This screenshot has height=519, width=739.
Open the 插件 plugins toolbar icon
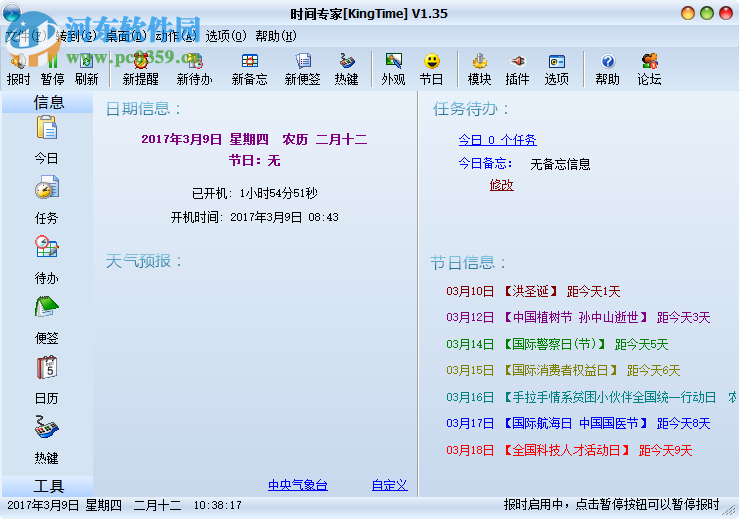point(517,69)
